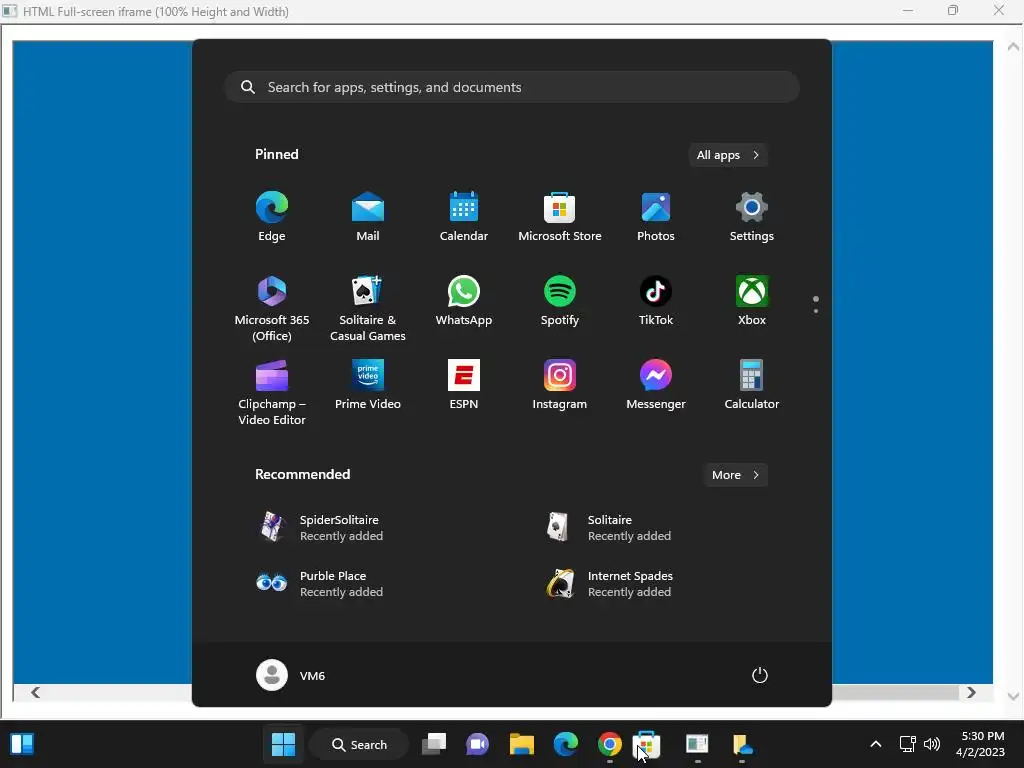Open Widgets button on taskbar
The height and width of the screenshot is (768, 1024).
coord(22,744)
